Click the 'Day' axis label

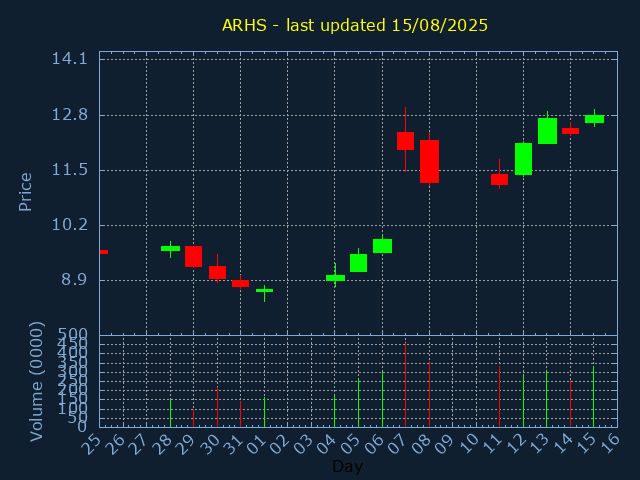click(x=347, y=466)
